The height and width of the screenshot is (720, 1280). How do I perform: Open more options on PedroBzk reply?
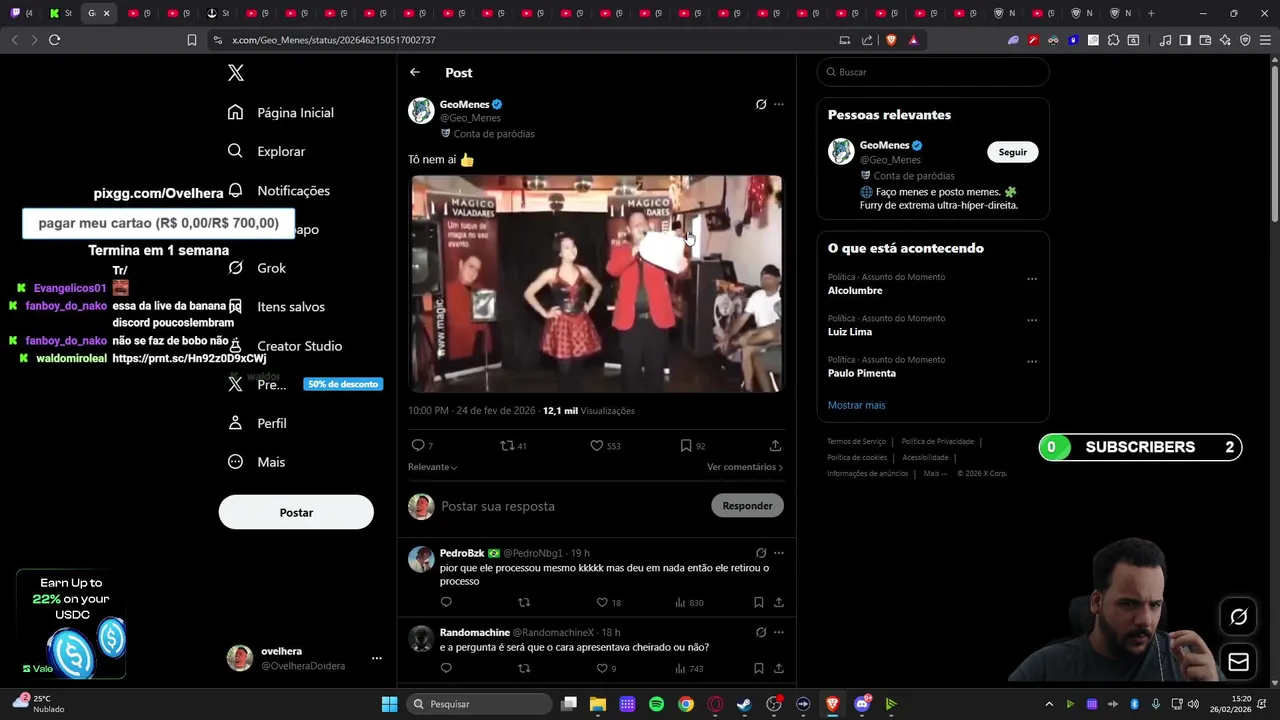[x=779, y=553]
